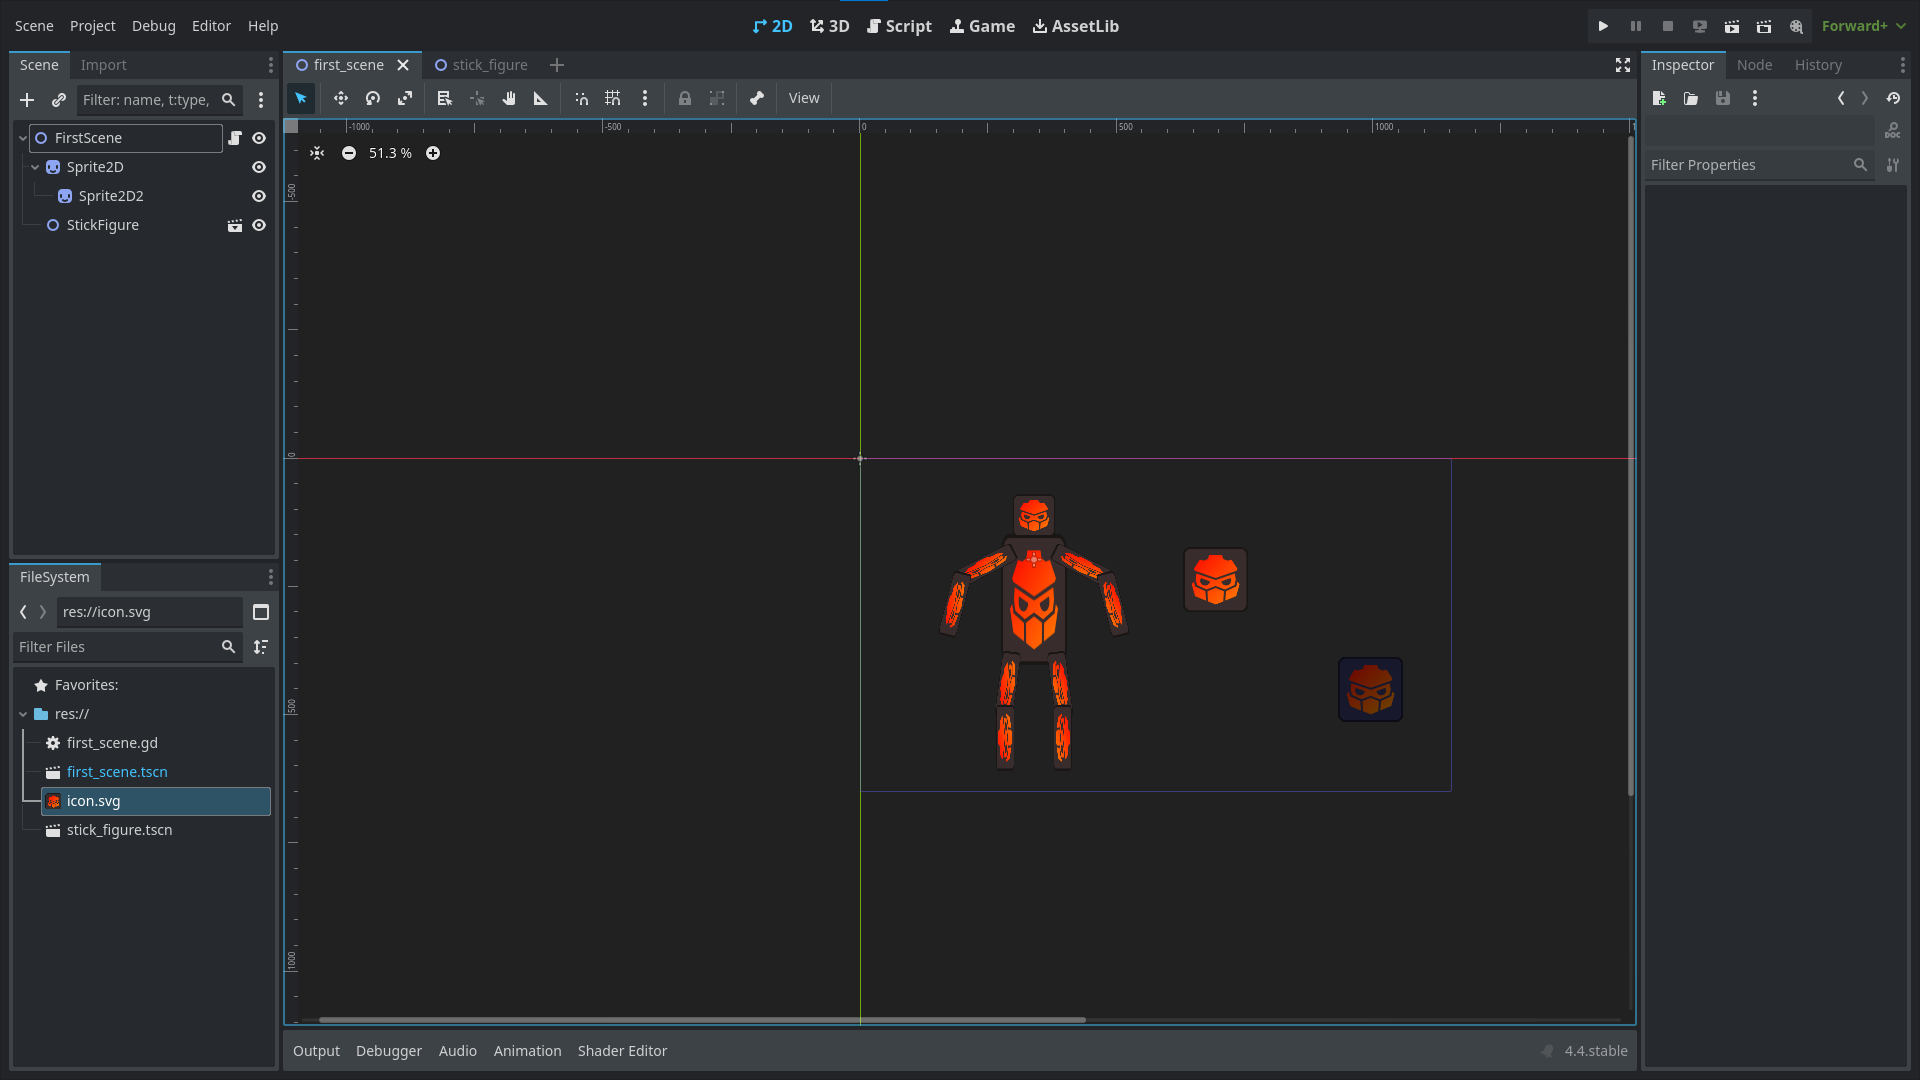Open the View menu above the viewport
This screenshot has width=1920, height=1080.
pyautogui.click(x=803, y=98)
